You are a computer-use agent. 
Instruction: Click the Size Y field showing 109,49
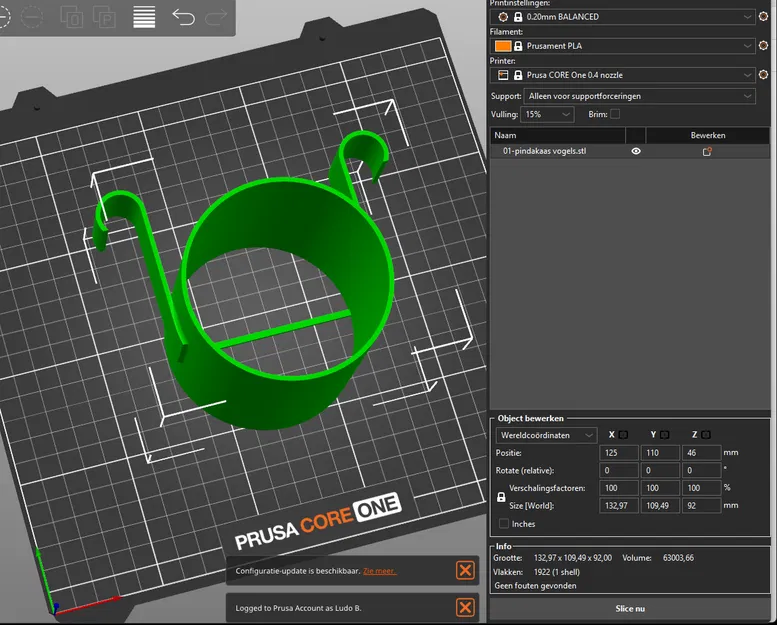pos(660,506)
